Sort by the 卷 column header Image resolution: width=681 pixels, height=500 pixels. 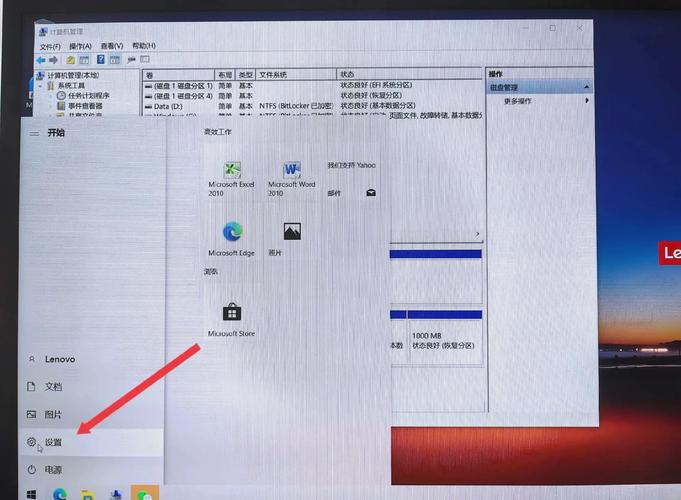179,75
